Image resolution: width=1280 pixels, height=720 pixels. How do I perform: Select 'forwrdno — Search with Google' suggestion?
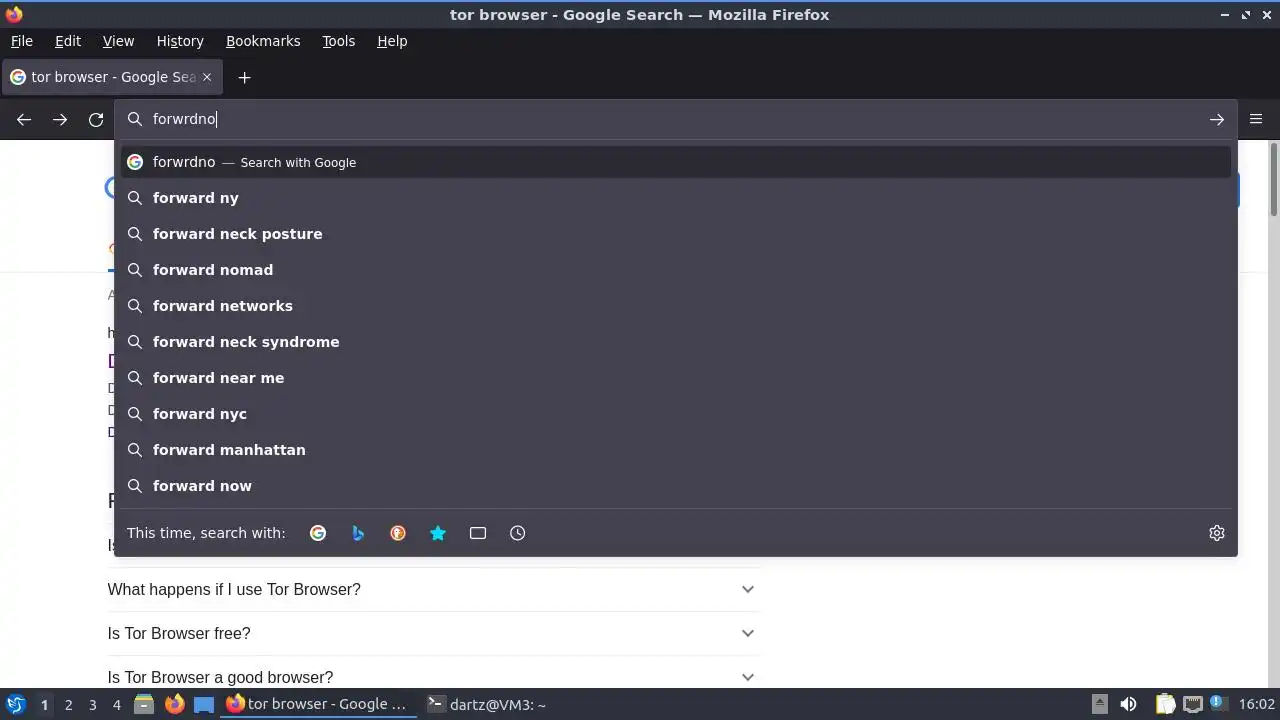(x=676, y=162)
